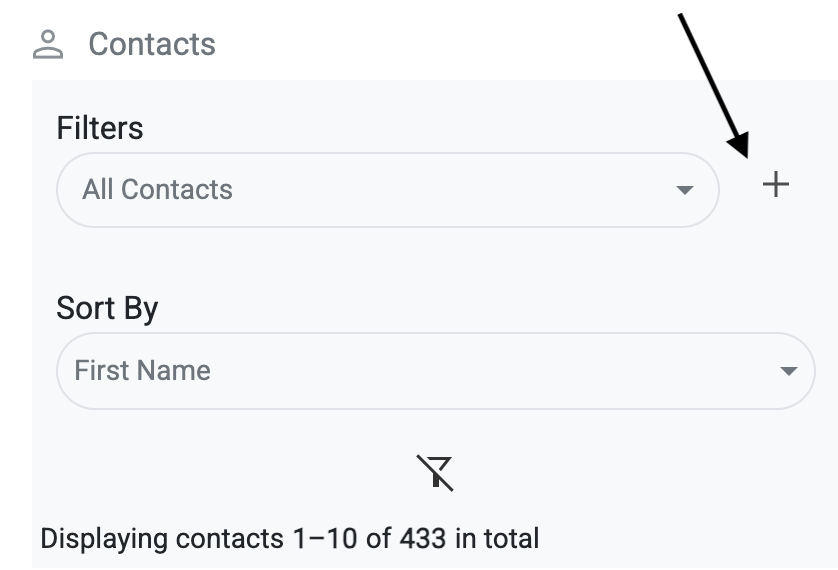The image size is (838, 570).
Task: Click the All Contacts text in filter field
Action: click(x=157, y=190)
